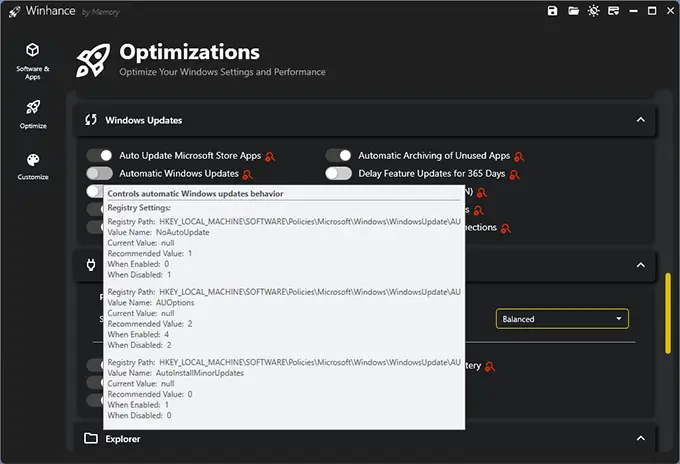Screen dimensions: 680x464
Task: Click registry icon next to Automatic Archiving of Unused Apps
Action: pos(519,157)
